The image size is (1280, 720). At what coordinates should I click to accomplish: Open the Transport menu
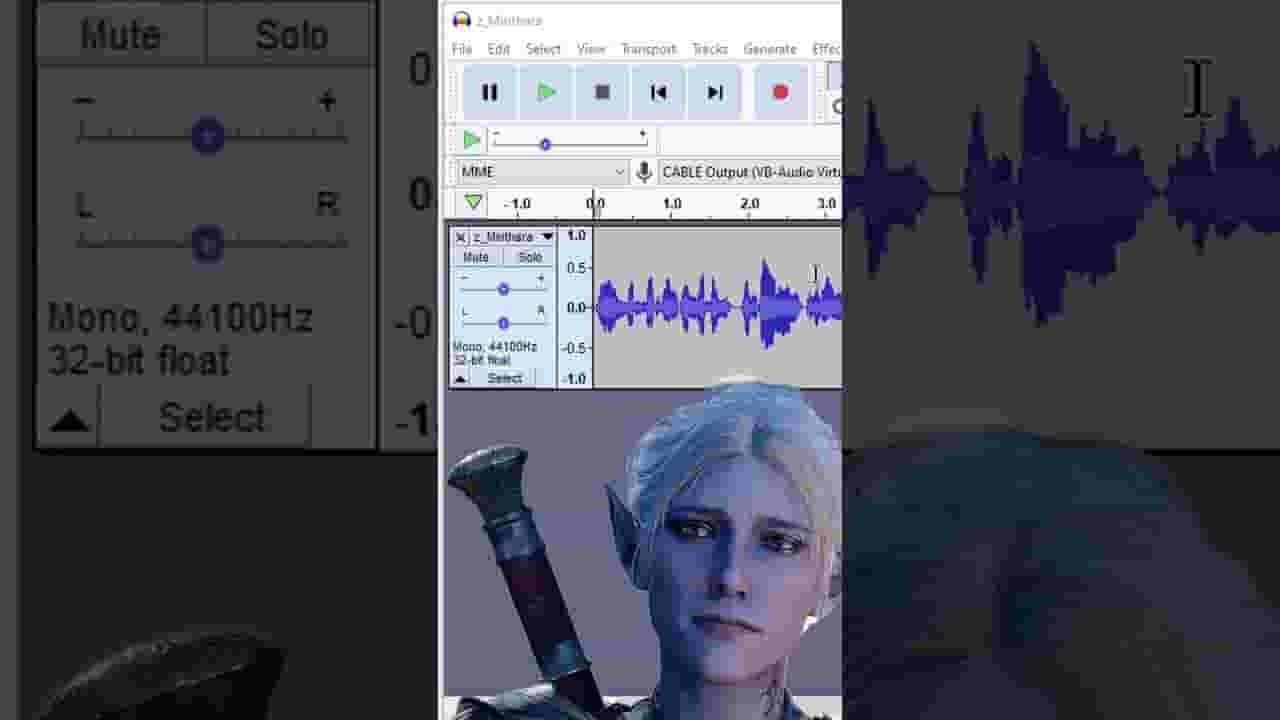648,49
